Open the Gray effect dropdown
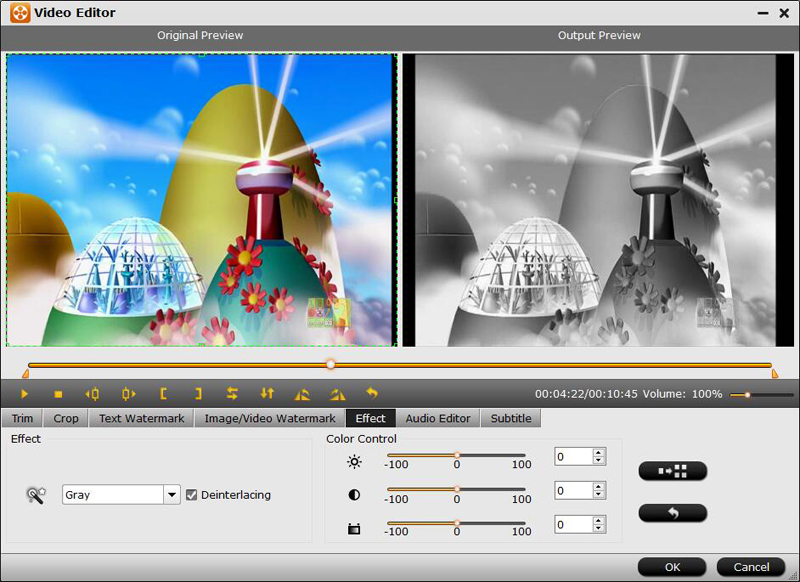This screenshot has height=582, width=800. click(172, 495)
